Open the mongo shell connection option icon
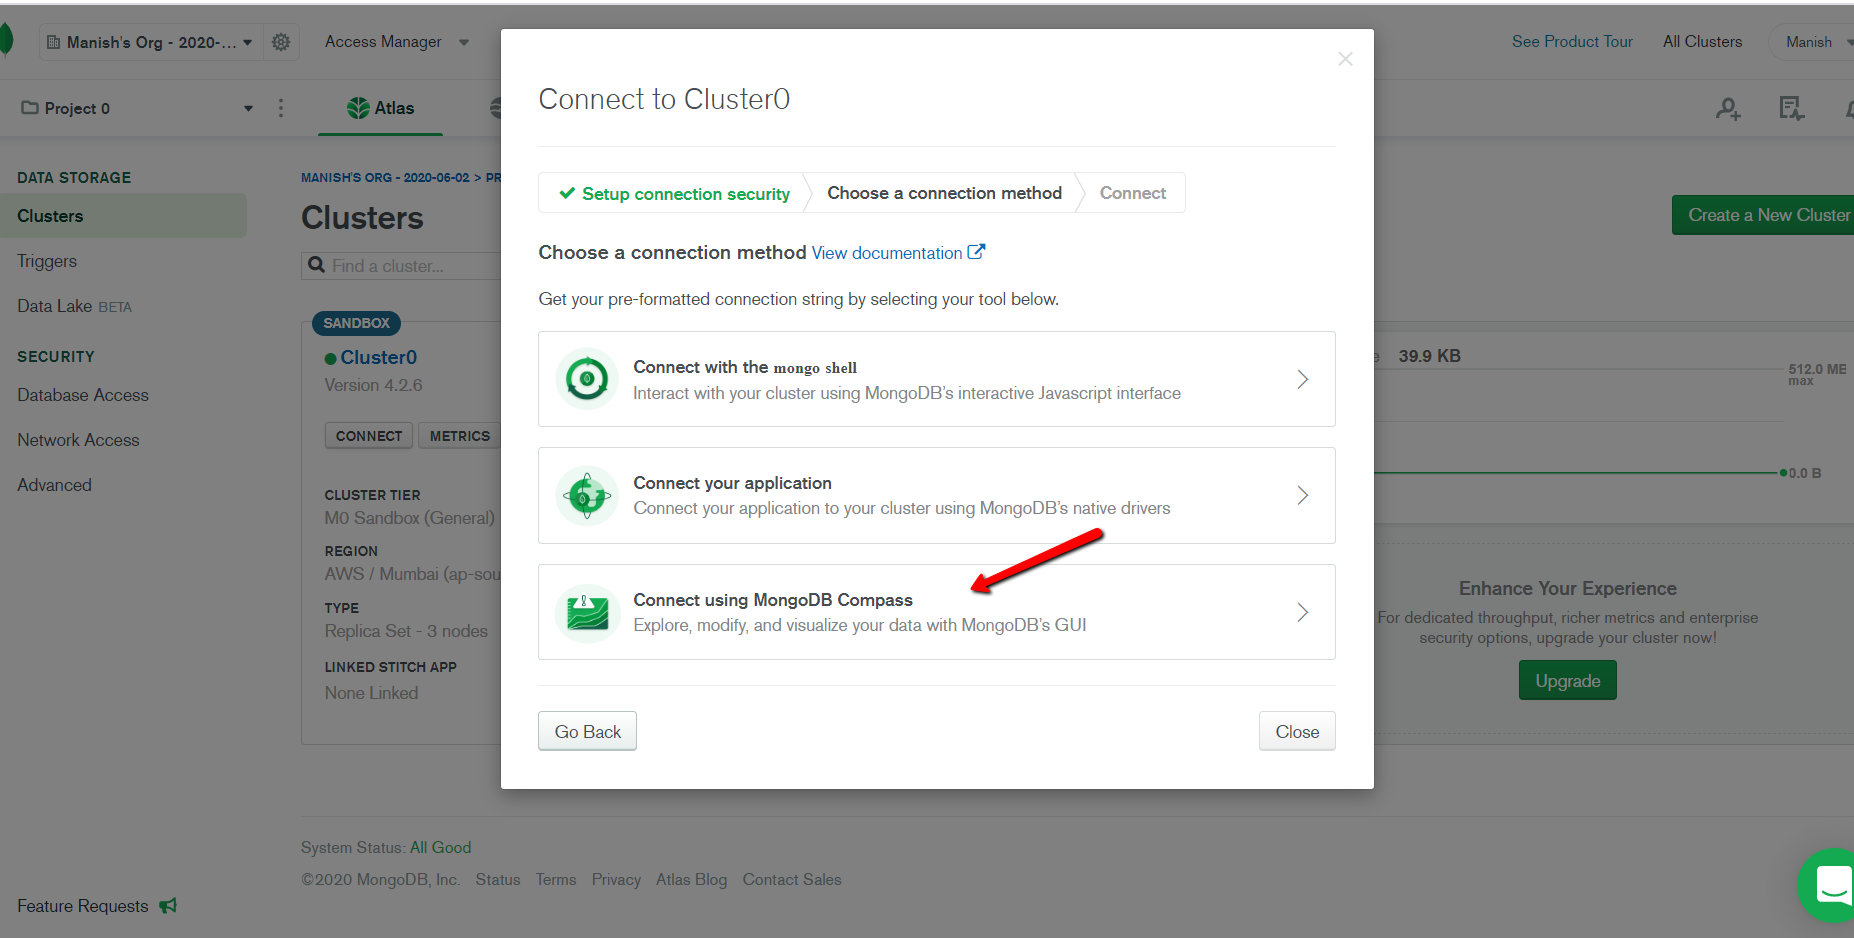1854x938 pixels. click(x=587, y=379)
